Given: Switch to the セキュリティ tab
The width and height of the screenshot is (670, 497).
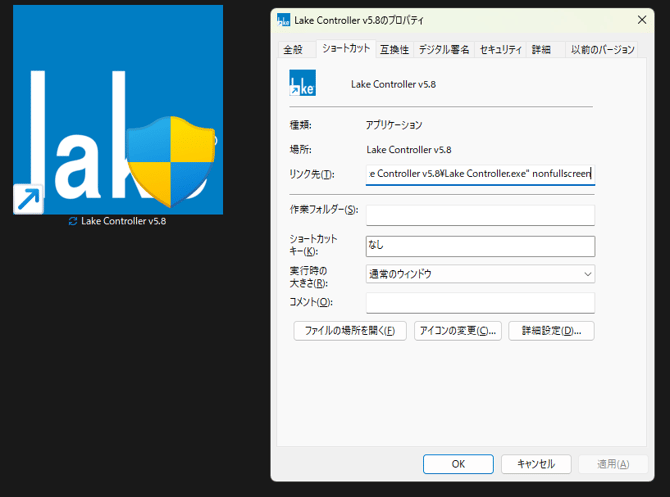Looking at the screenshot, I should click(x=500, y=50).
